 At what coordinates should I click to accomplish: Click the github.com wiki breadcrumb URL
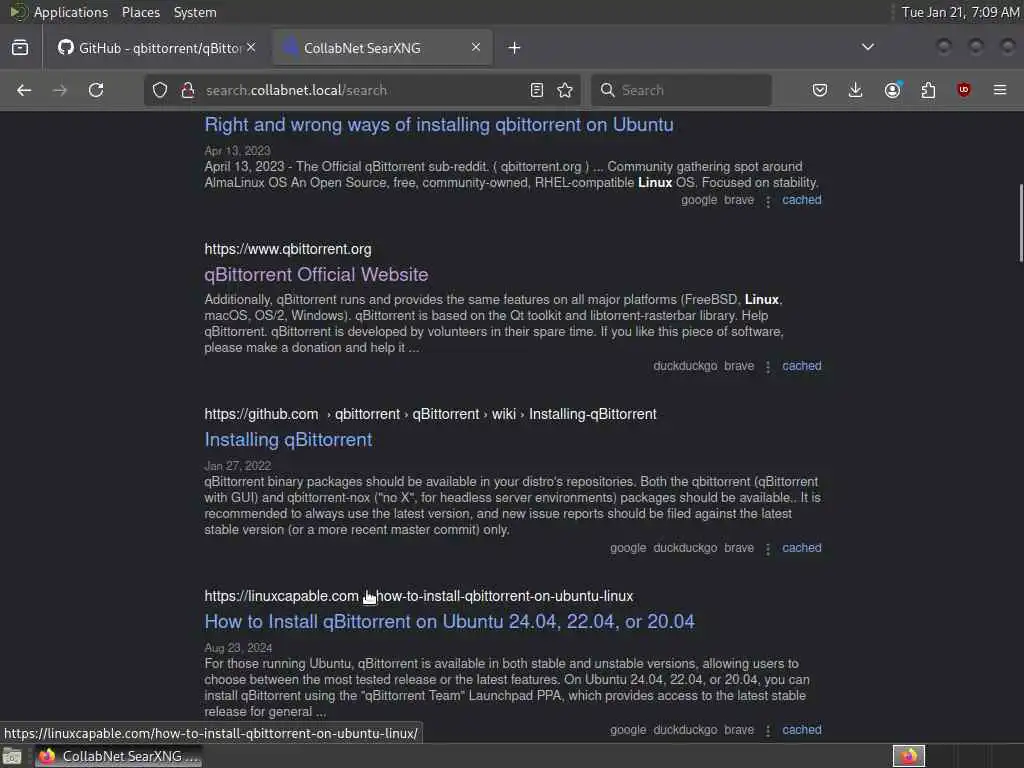(430, 415)
